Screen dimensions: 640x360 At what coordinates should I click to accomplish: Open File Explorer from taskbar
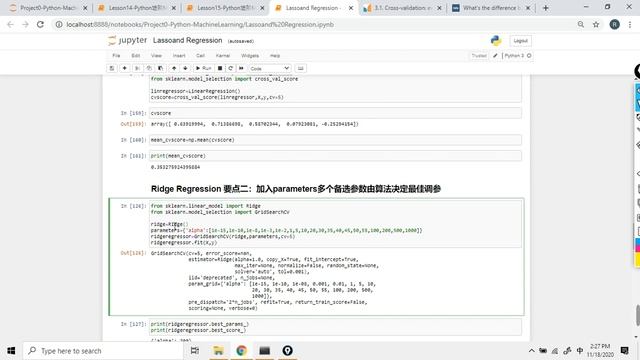[x=218, y=351]
